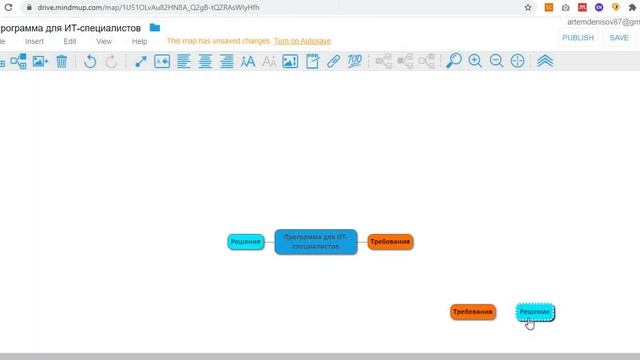Viewport: 640px width, 360px height.
Task: Zoom out of the map
Action: coord(496,61)
